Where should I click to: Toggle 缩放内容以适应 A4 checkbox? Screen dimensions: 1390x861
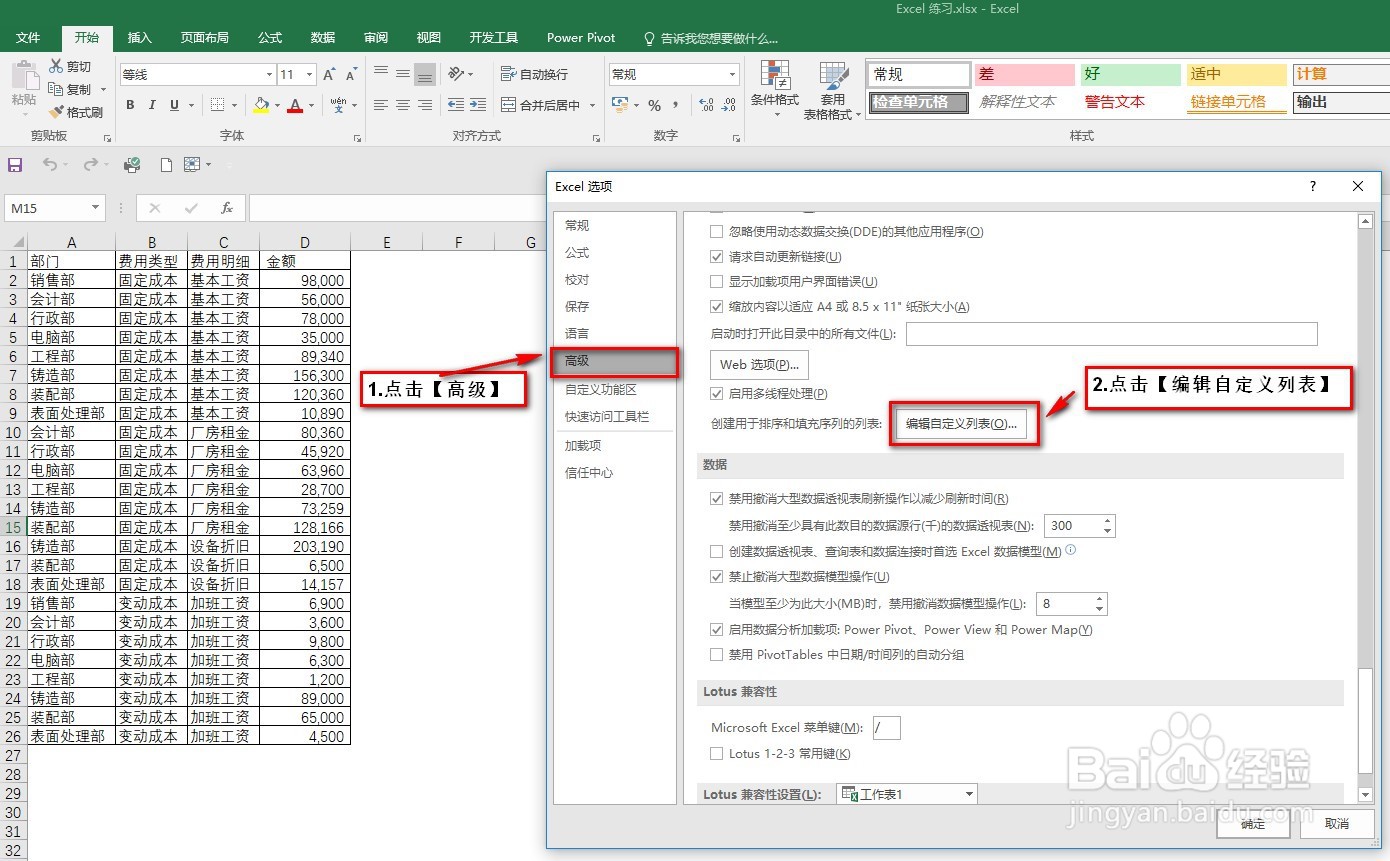click(x=716, y=307)
